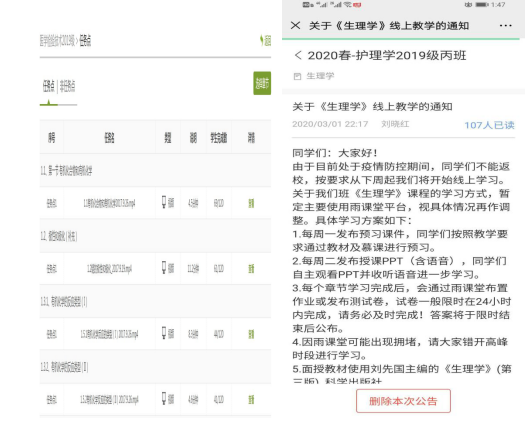Click green details link in section 1.1 row
Image resolution: width=529 pixels, height=422 pixels.
[251, 203]
